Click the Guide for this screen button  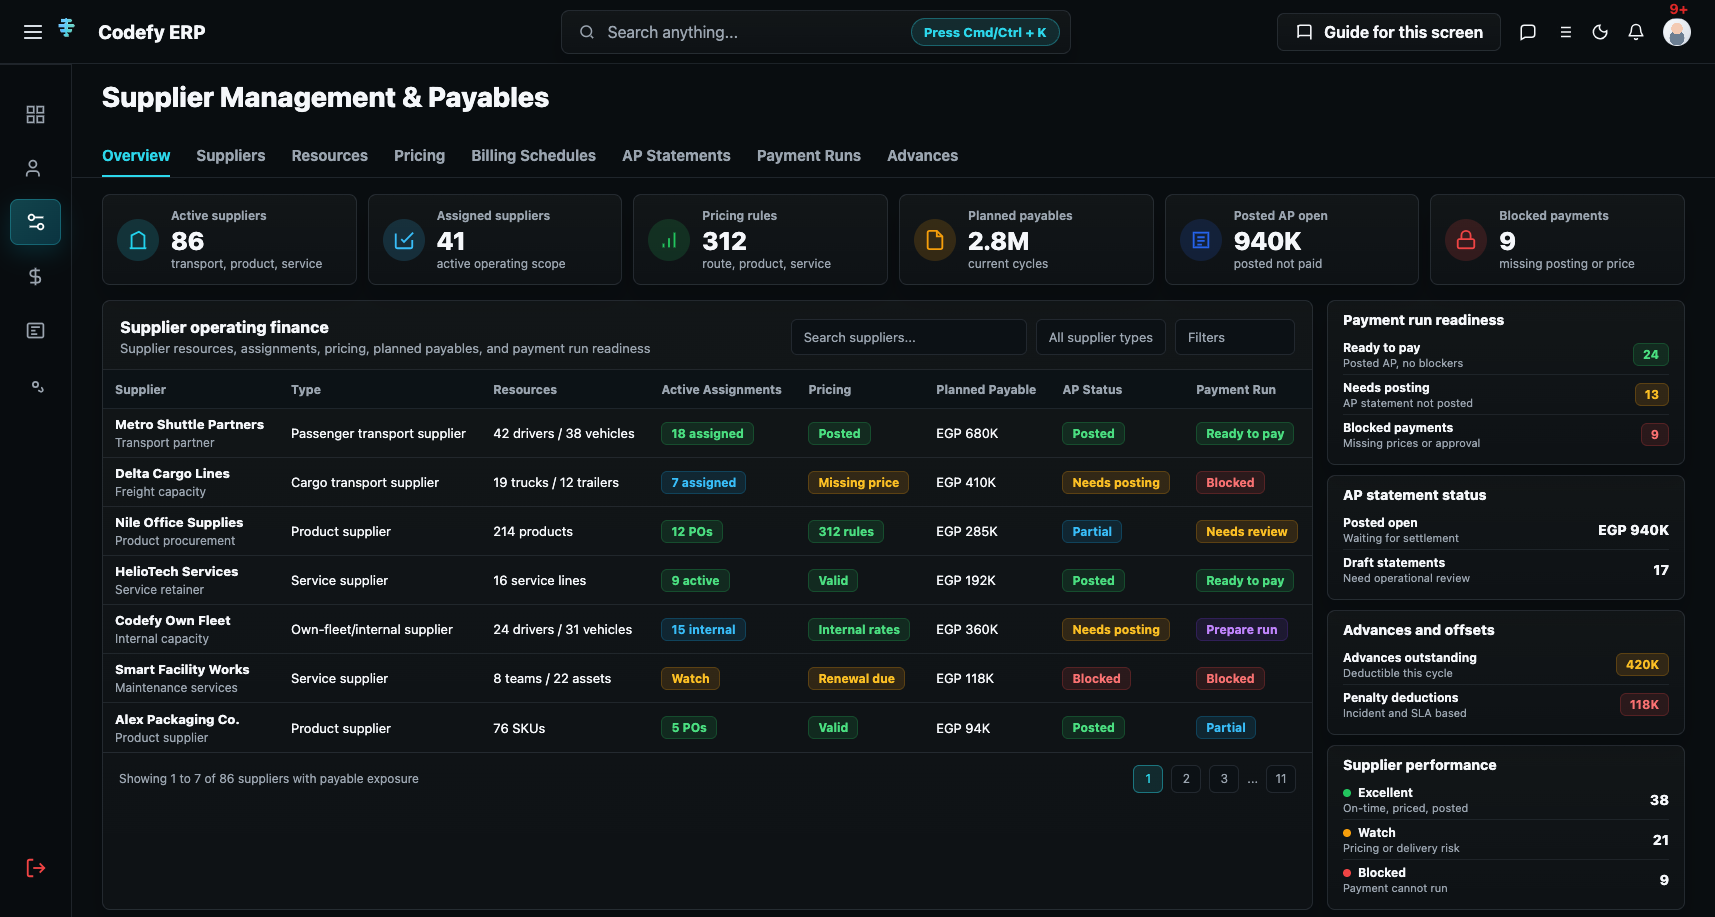click(x=1389, y=32)
